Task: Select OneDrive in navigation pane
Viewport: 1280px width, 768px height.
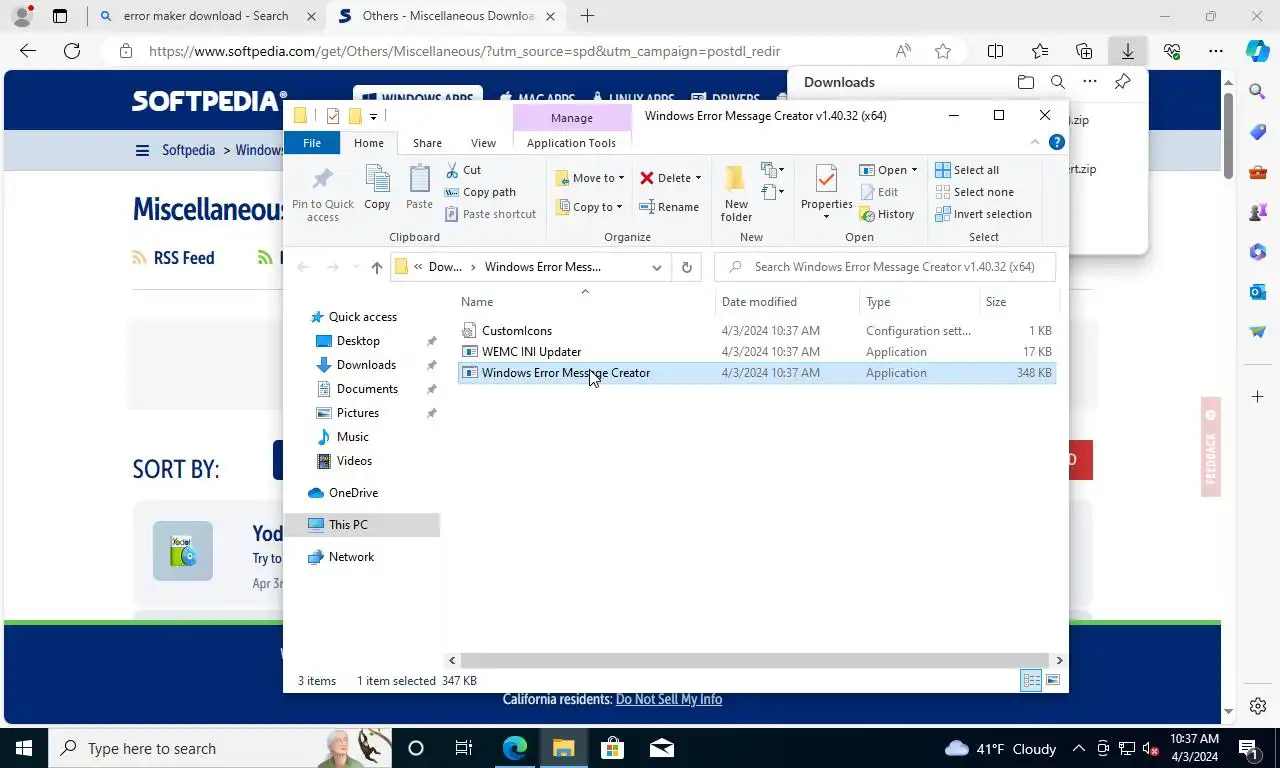Action: [x=353, y=493]
